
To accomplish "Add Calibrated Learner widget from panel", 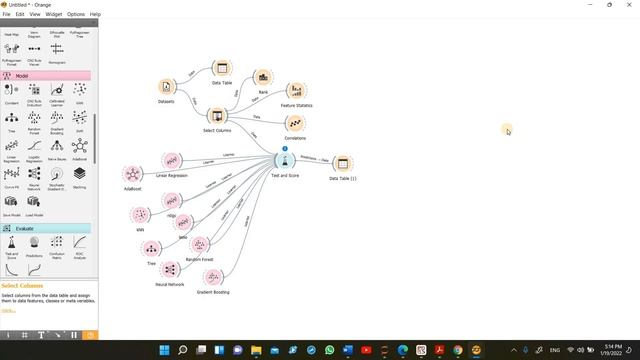I will tap(57, 94).
